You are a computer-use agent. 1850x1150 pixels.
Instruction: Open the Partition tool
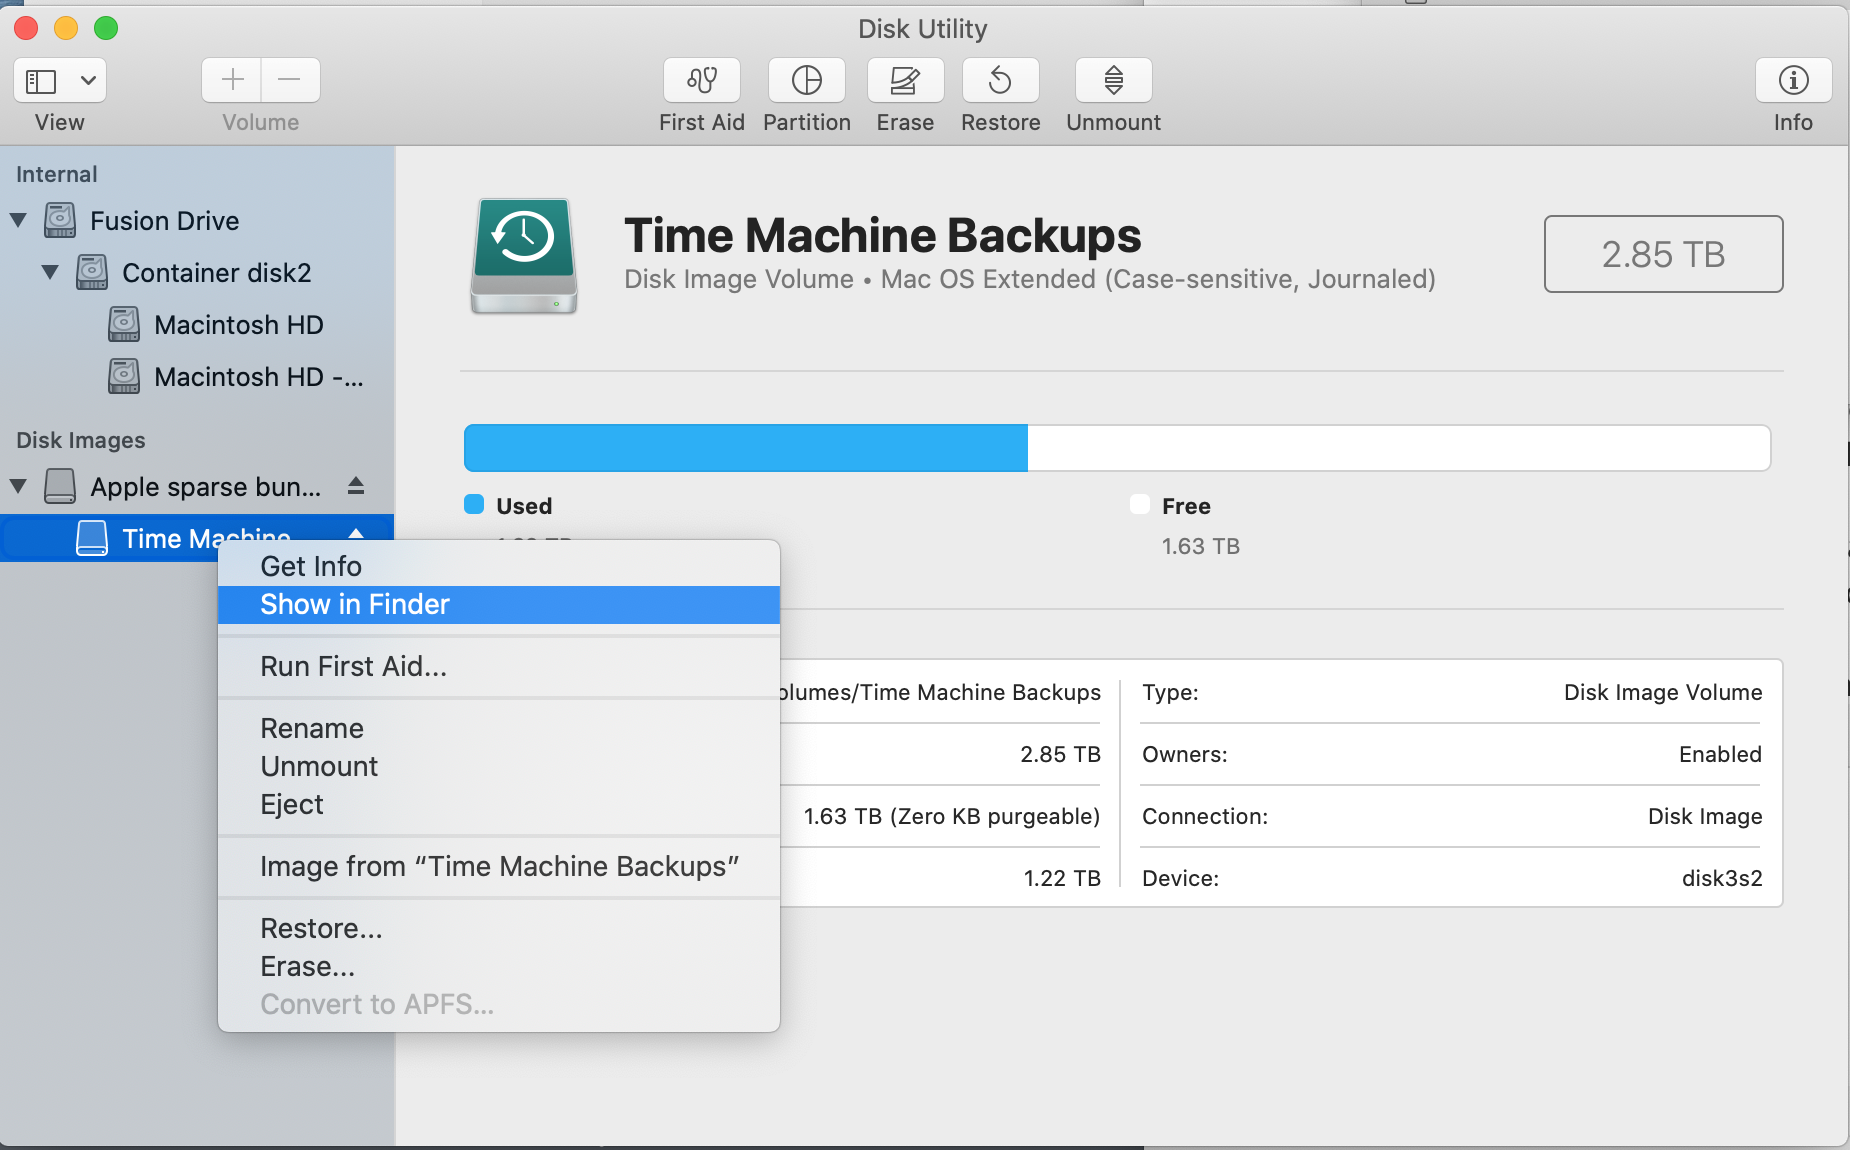[806, 80]
